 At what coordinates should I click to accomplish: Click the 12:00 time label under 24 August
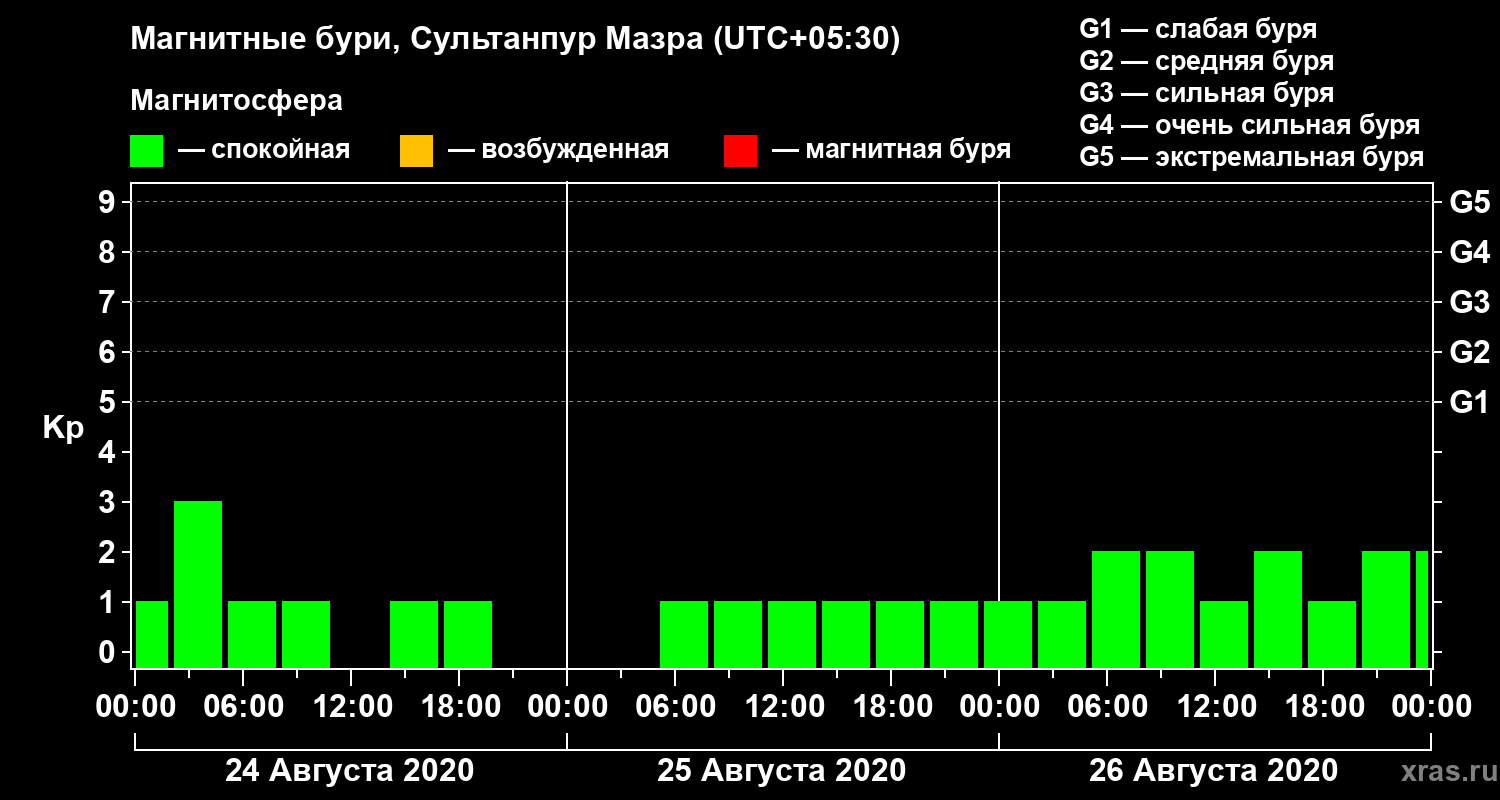(x=352, y=707)
